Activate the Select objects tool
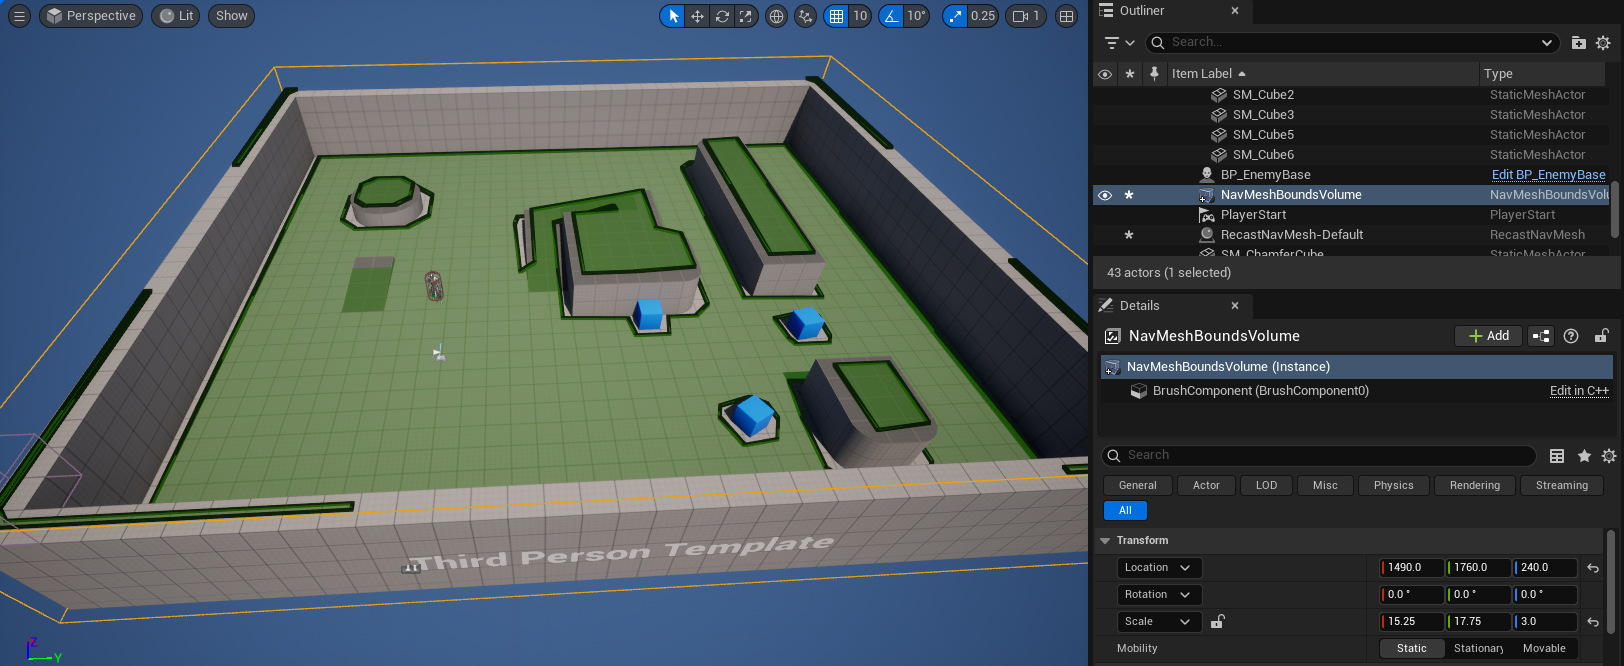Screen dimensions: 1624x666 [x=673, y=16]
